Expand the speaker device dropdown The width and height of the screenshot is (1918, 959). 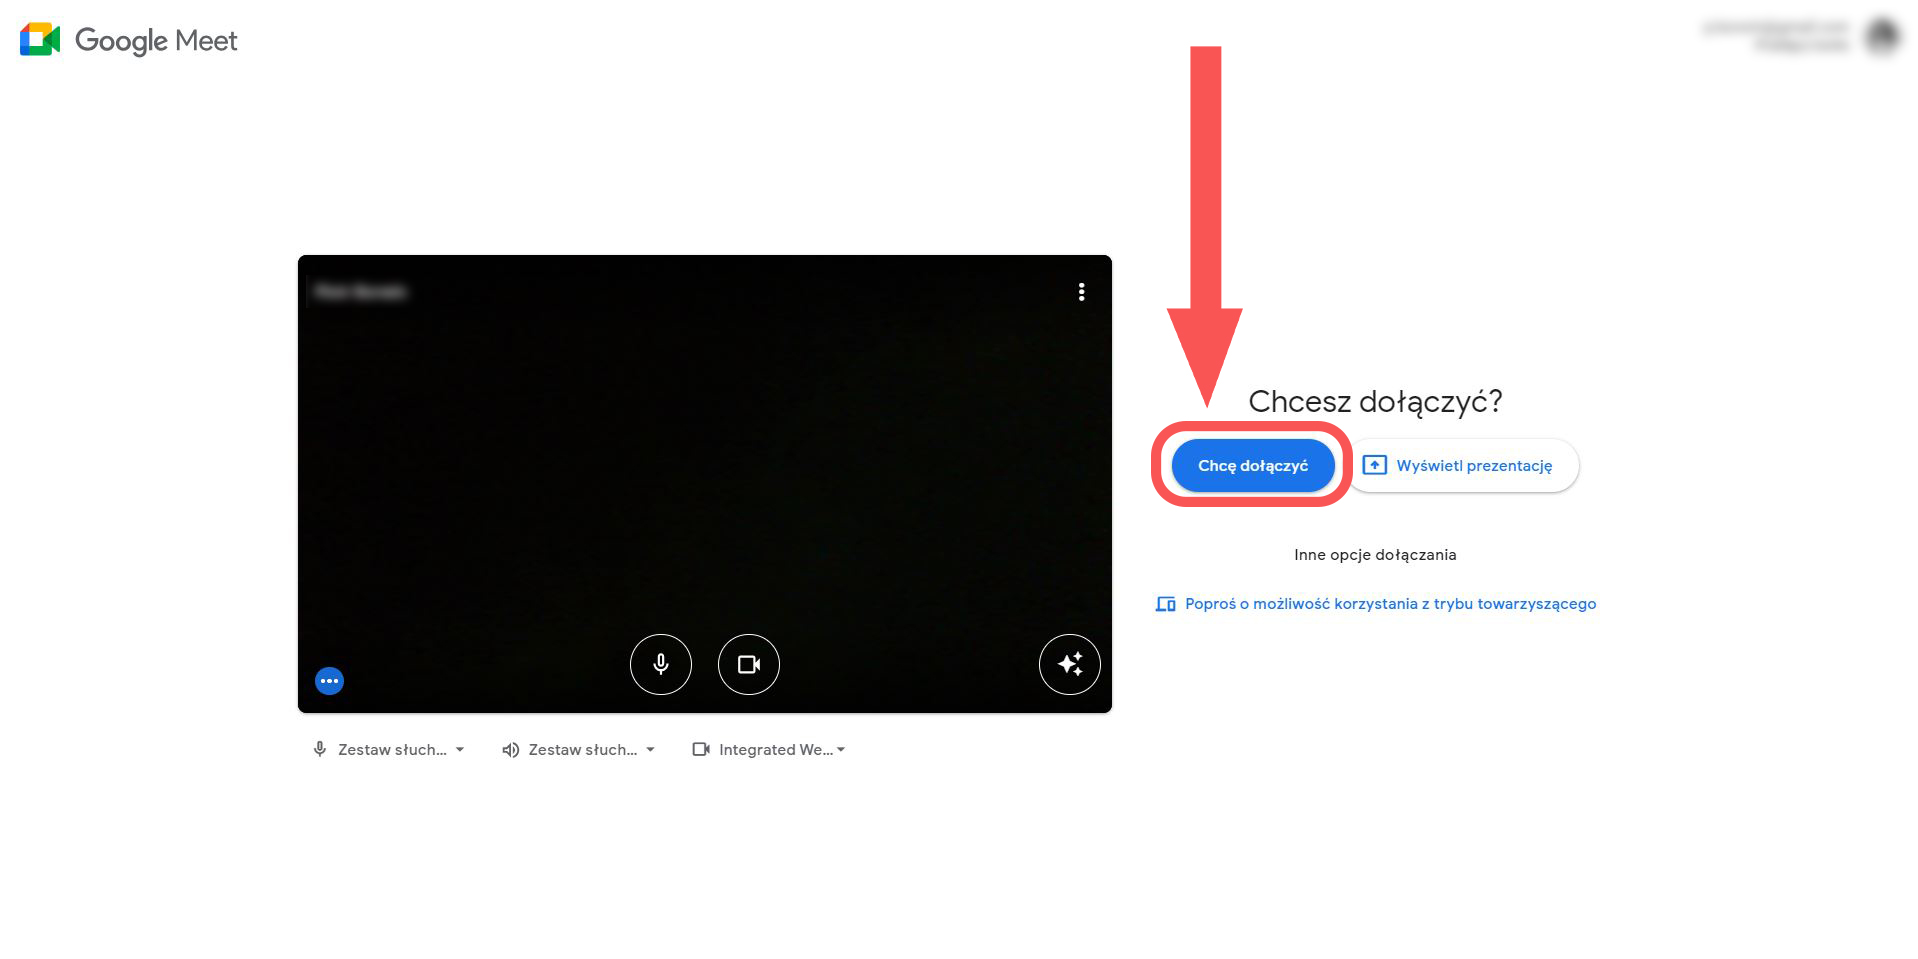pos(579,750)
